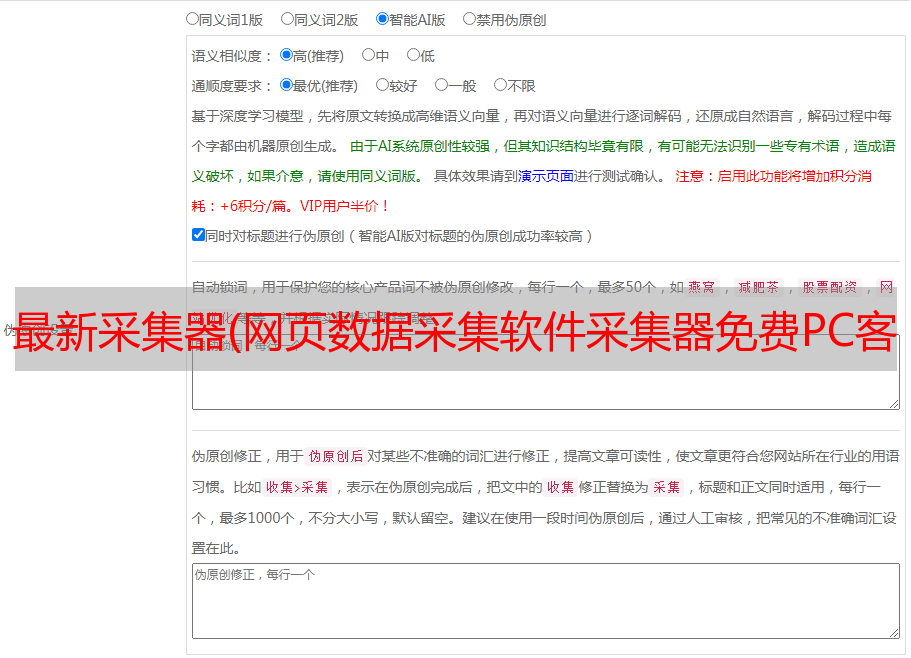Viewport: 911px width, 658px height.
Task: Set 语义相似度 to 低
Action: click(413, 55)
